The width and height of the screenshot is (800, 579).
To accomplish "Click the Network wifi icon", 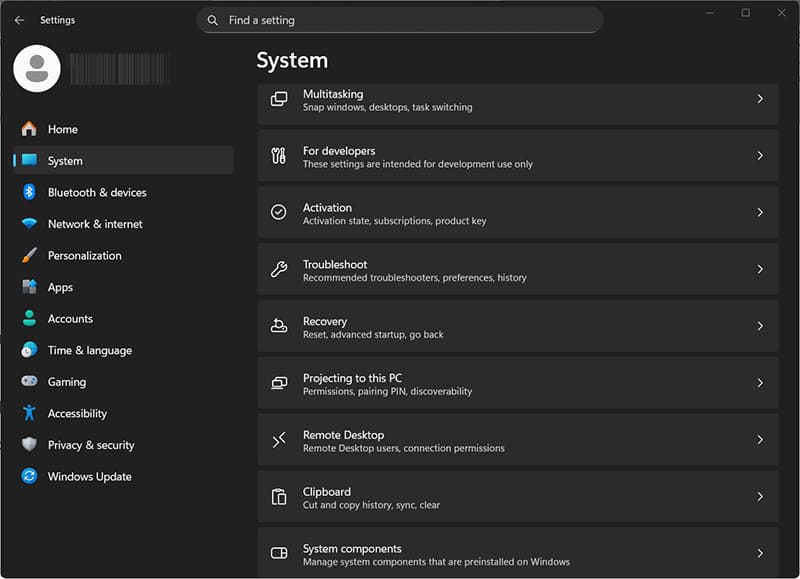I will [x=29, y=223].
